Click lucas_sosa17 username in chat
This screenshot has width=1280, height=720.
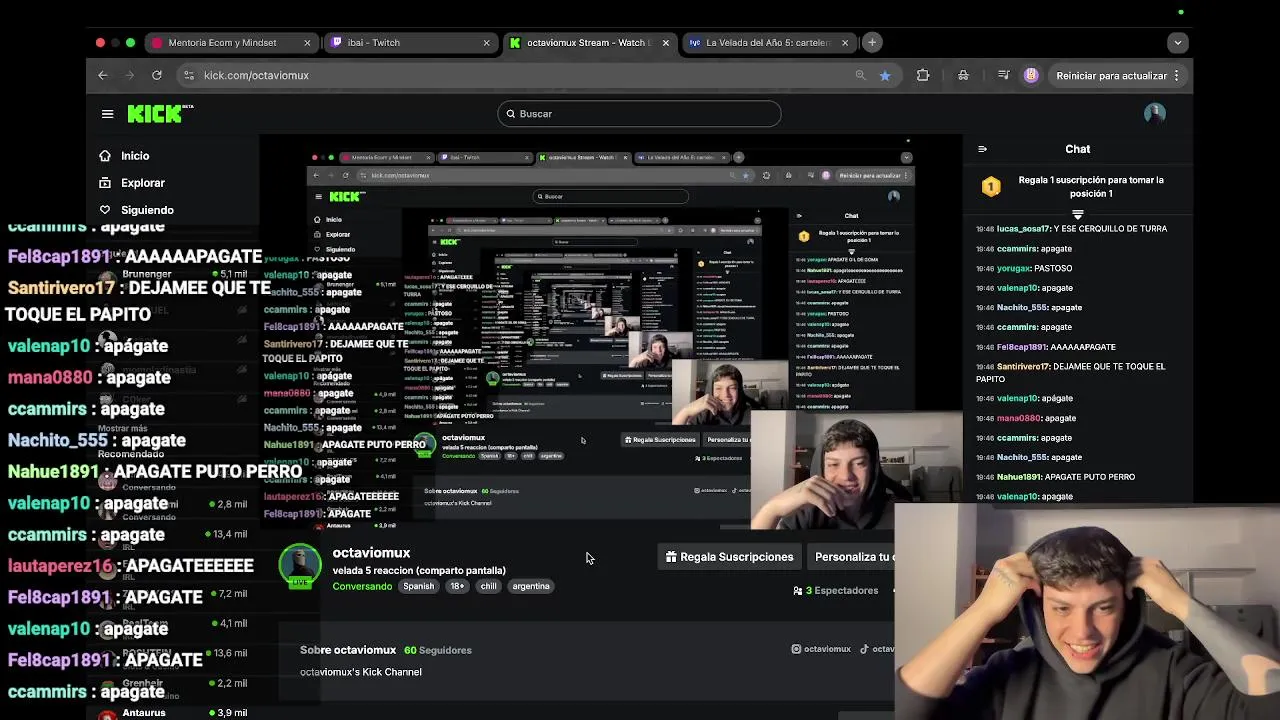(x=1023, y=229)
